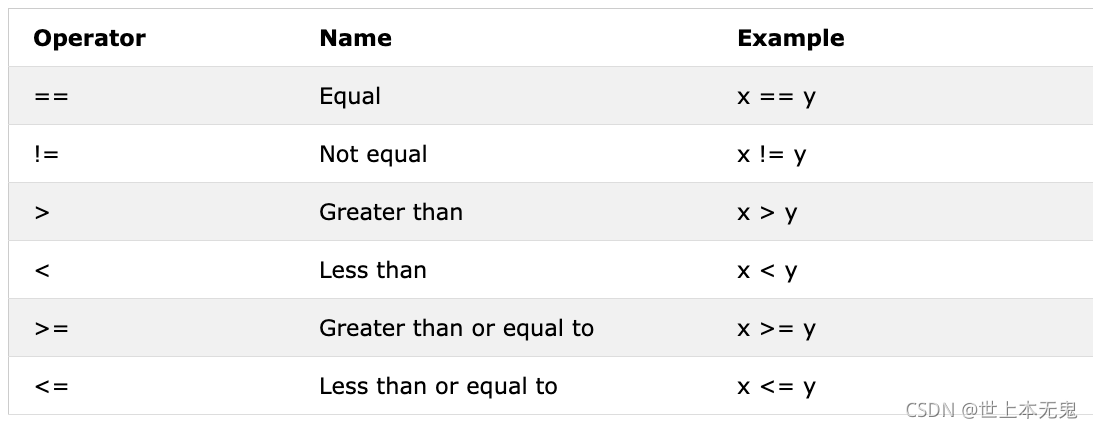Select the >= operator cell
Viewport: 1093px width, 428px height.
(x=51, y=328)
